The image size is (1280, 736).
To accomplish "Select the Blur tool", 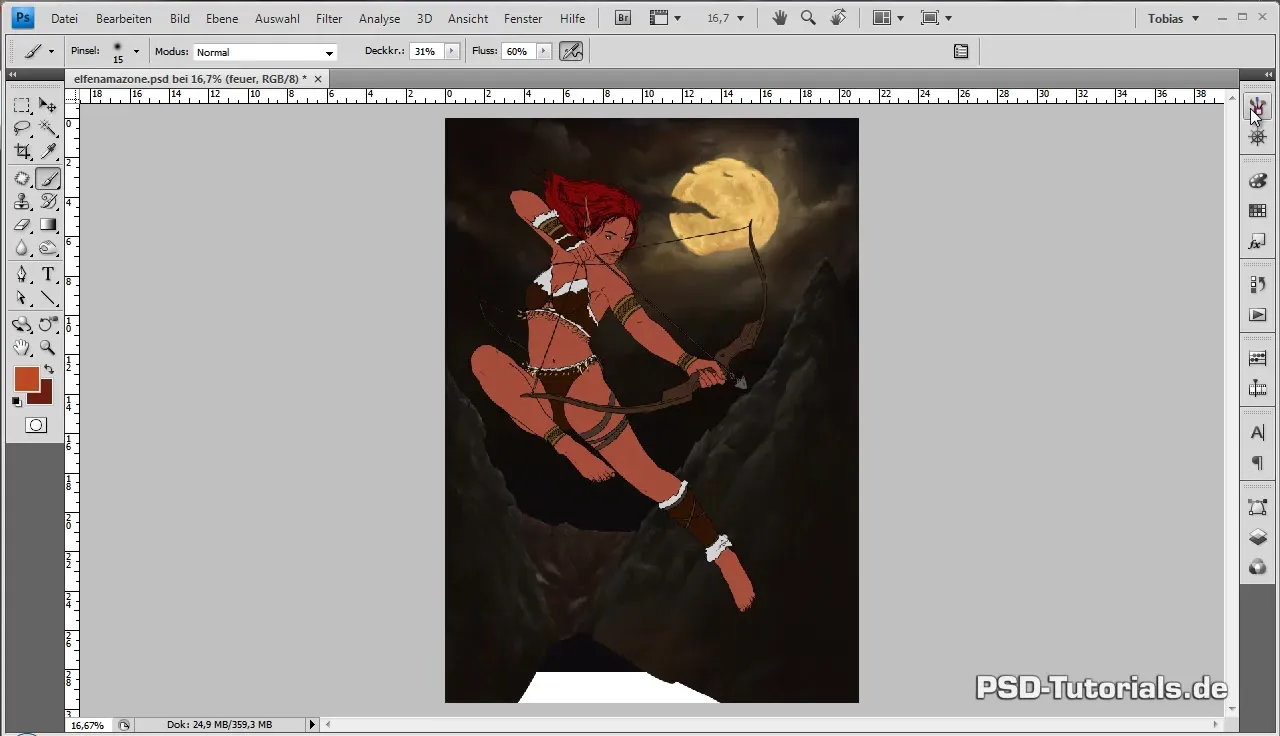I will click(22, 248).
